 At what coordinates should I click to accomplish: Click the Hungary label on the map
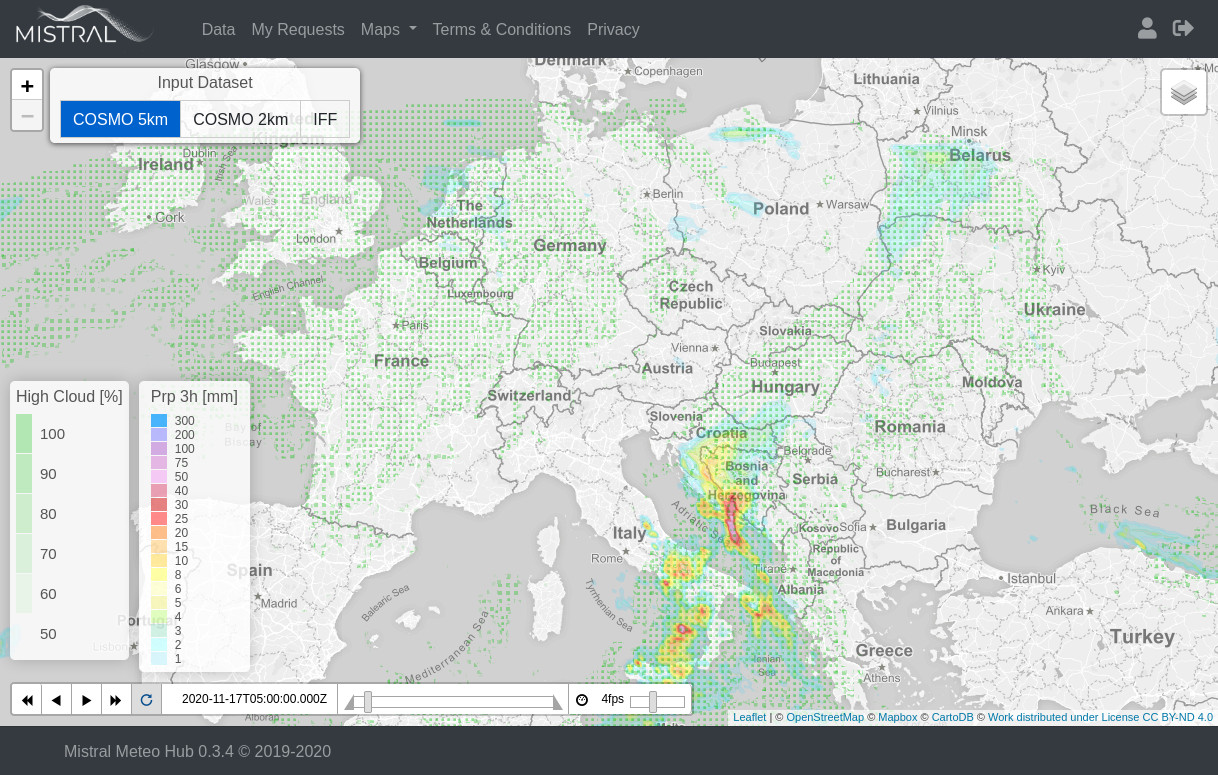point(785,387)
